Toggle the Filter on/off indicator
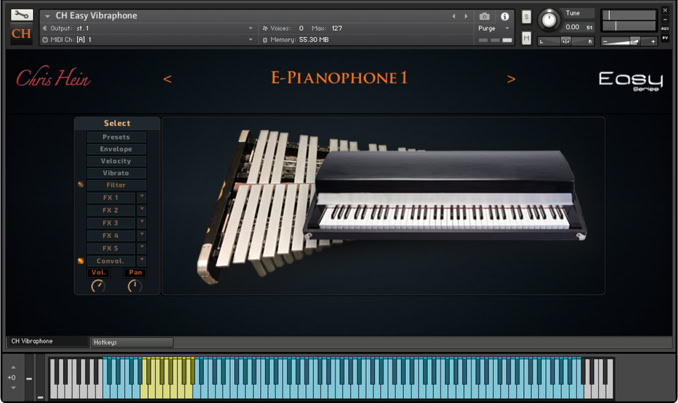Image resolution: width=678 pixels, height=403 pixels. [80, 185]
